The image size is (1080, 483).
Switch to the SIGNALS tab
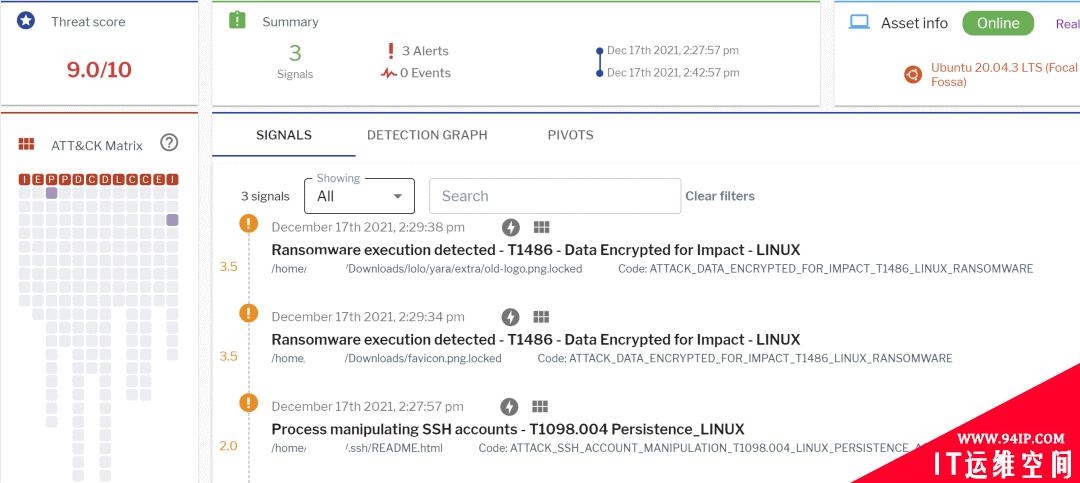click(284, 135)
